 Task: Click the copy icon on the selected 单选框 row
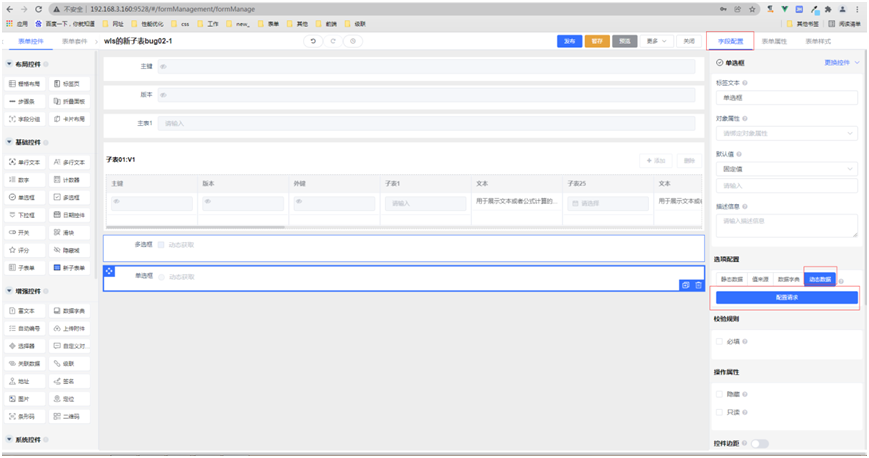tap(685, 285)
